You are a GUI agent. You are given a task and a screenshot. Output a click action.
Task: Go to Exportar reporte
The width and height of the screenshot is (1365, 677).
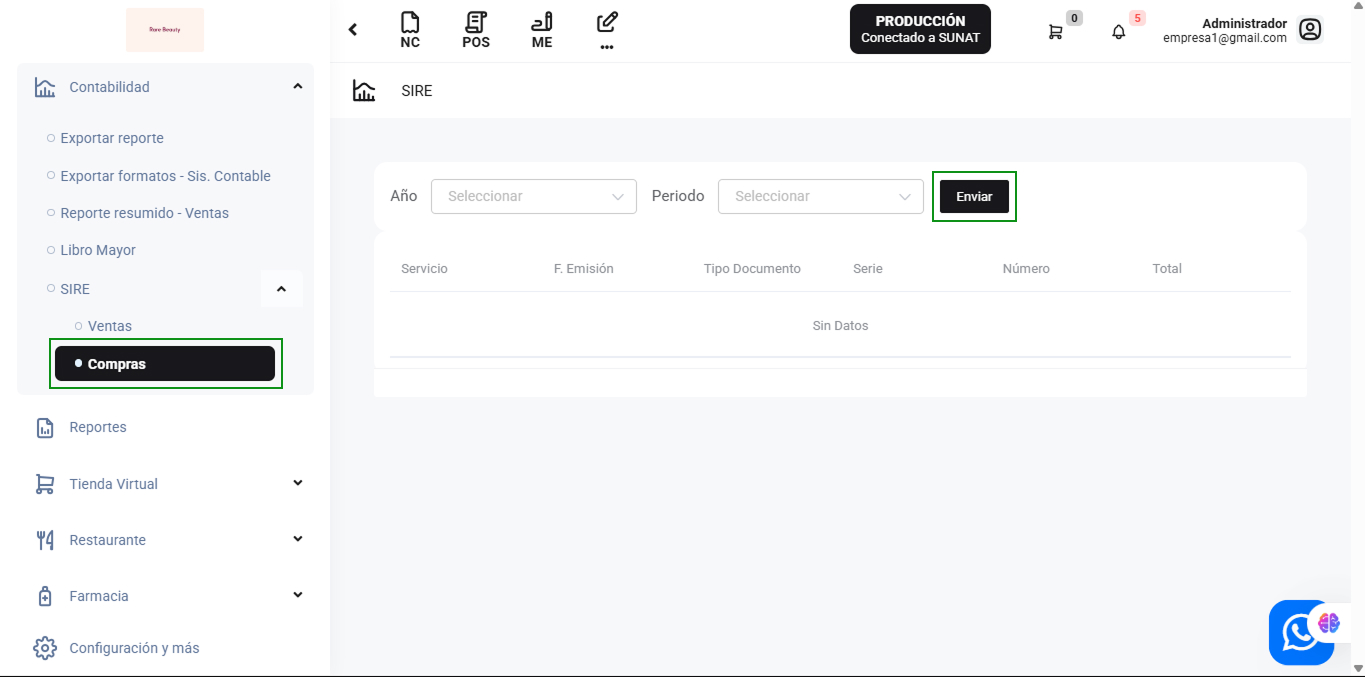112,138
